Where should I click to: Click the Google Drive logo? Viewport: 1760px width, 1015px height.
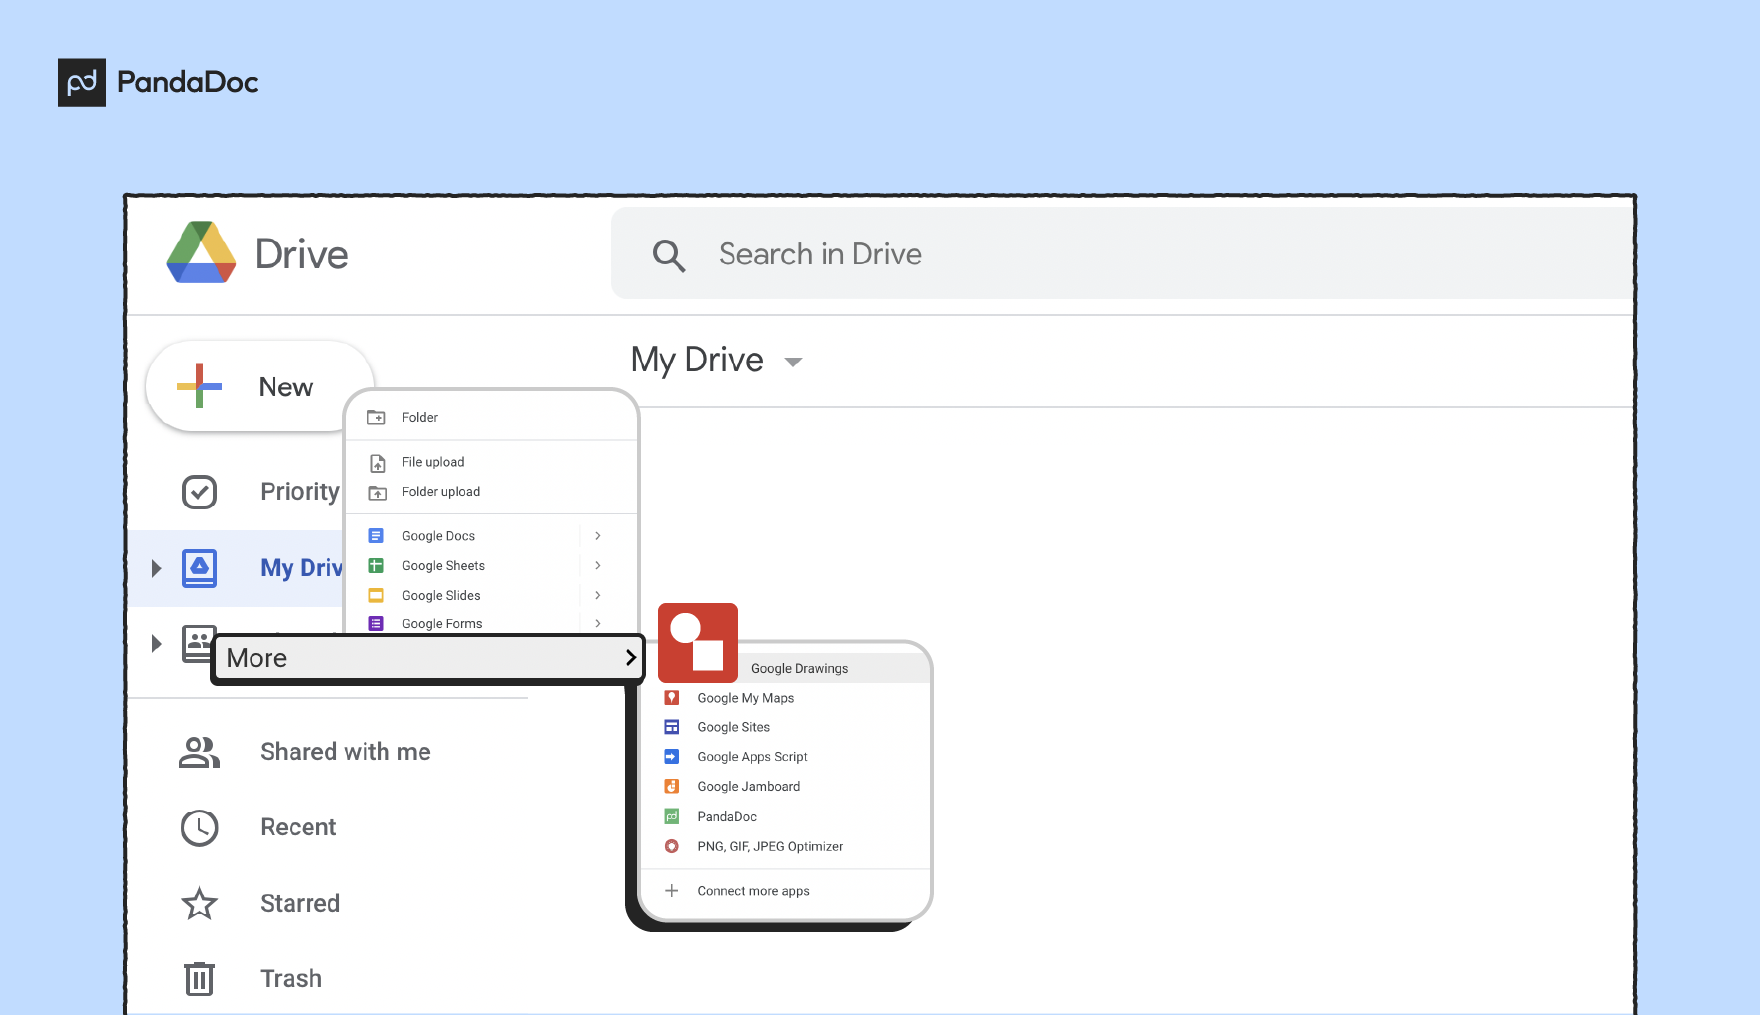coord(201,254)
